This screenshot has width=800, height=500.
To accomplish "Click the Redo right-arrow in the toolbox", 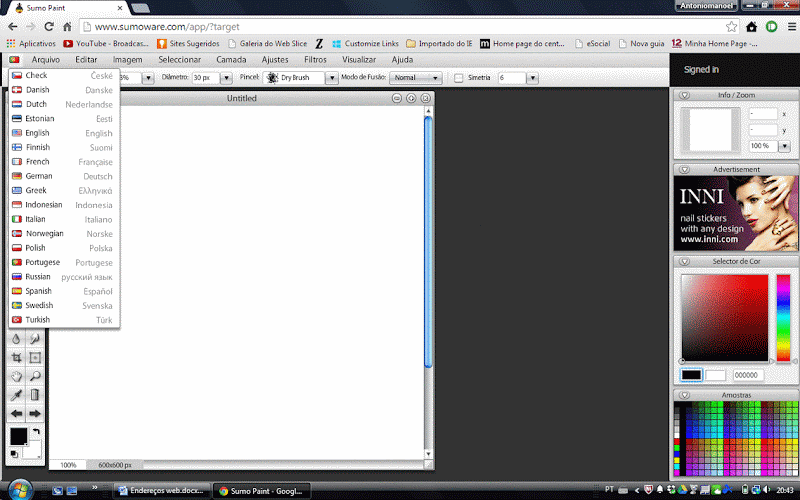I will click(x=35, y=413).
